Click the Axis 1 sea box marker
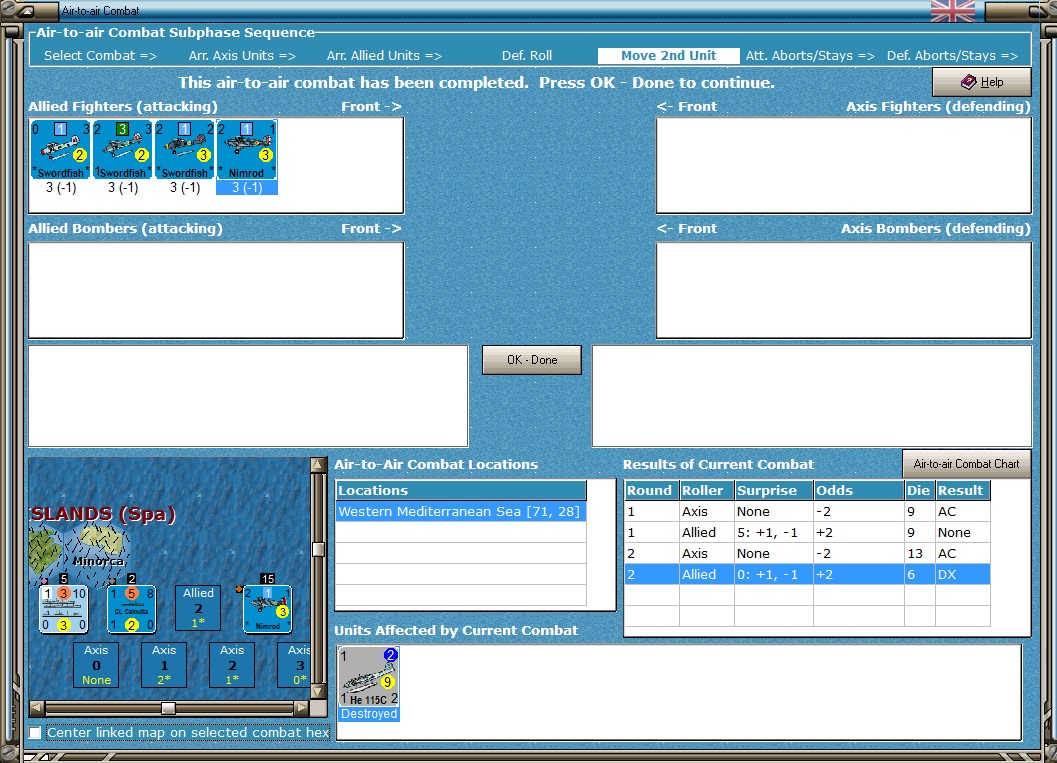The width and height of the screenshot is (1057, 763). pyautogui.click(x=164, y=665)
